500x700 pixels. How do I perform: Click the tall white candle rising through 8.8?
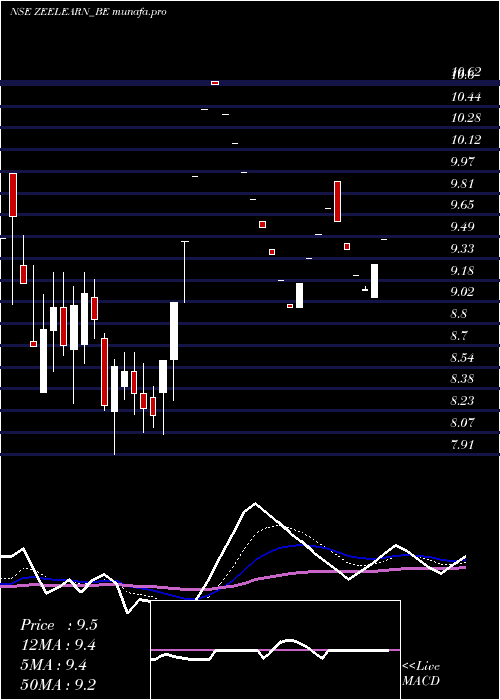tap(174, 331)
